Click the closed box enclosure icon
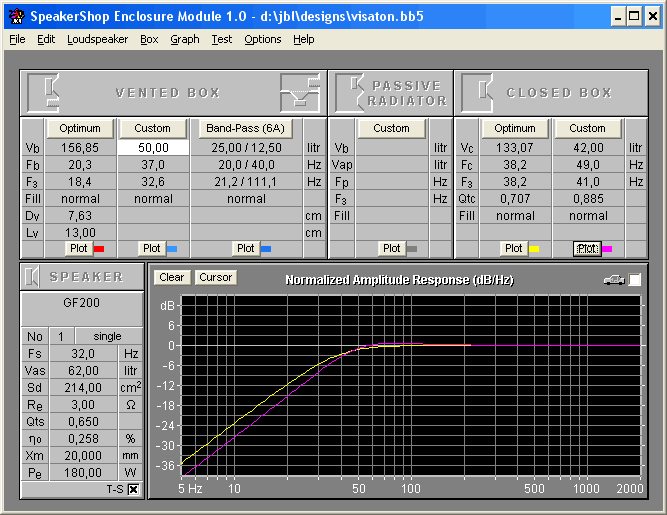Viewport: 667px width, 515px height. [477, 92]
